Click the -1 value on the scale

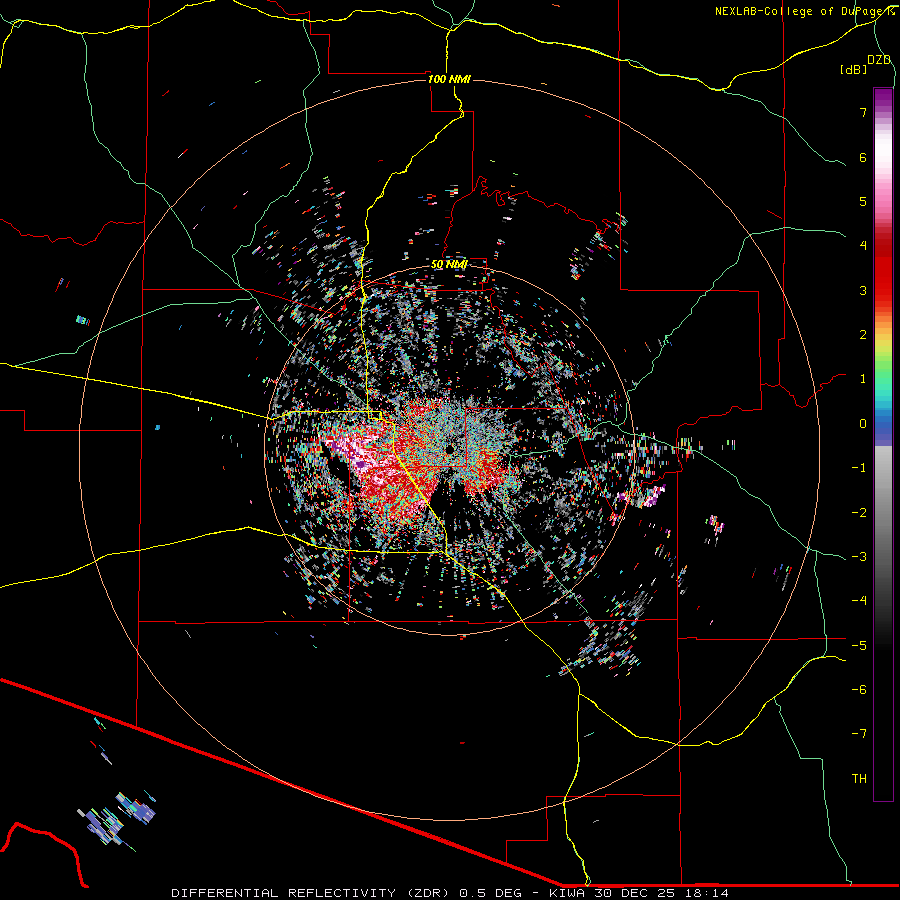coord(859,468)
